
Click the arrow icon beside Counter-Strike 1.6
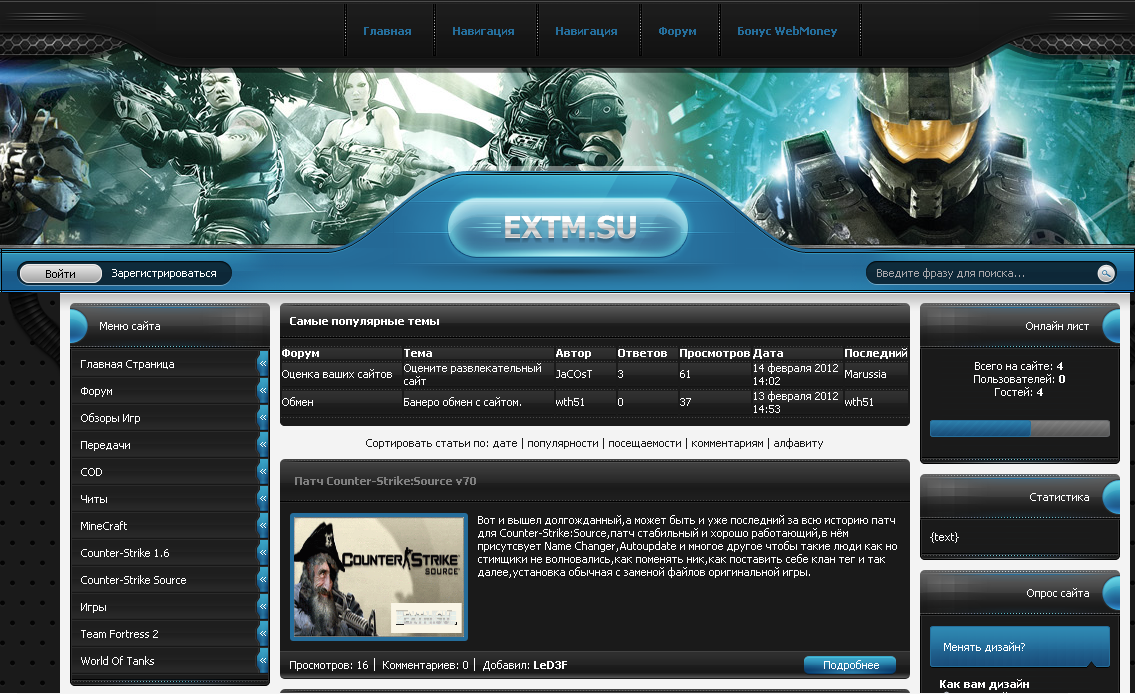(263, 553)
